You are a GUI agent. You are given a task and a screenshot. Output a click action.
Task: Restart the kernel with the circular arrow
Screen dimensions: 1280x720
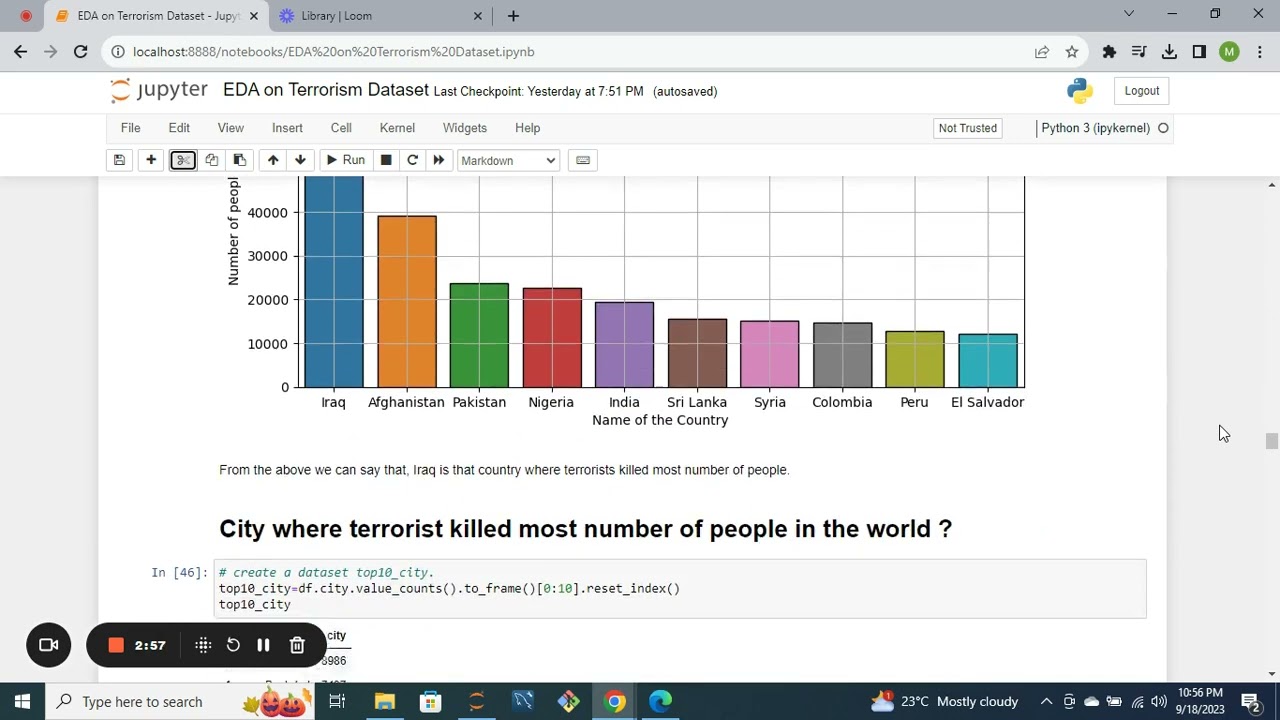tap(412, 160)
